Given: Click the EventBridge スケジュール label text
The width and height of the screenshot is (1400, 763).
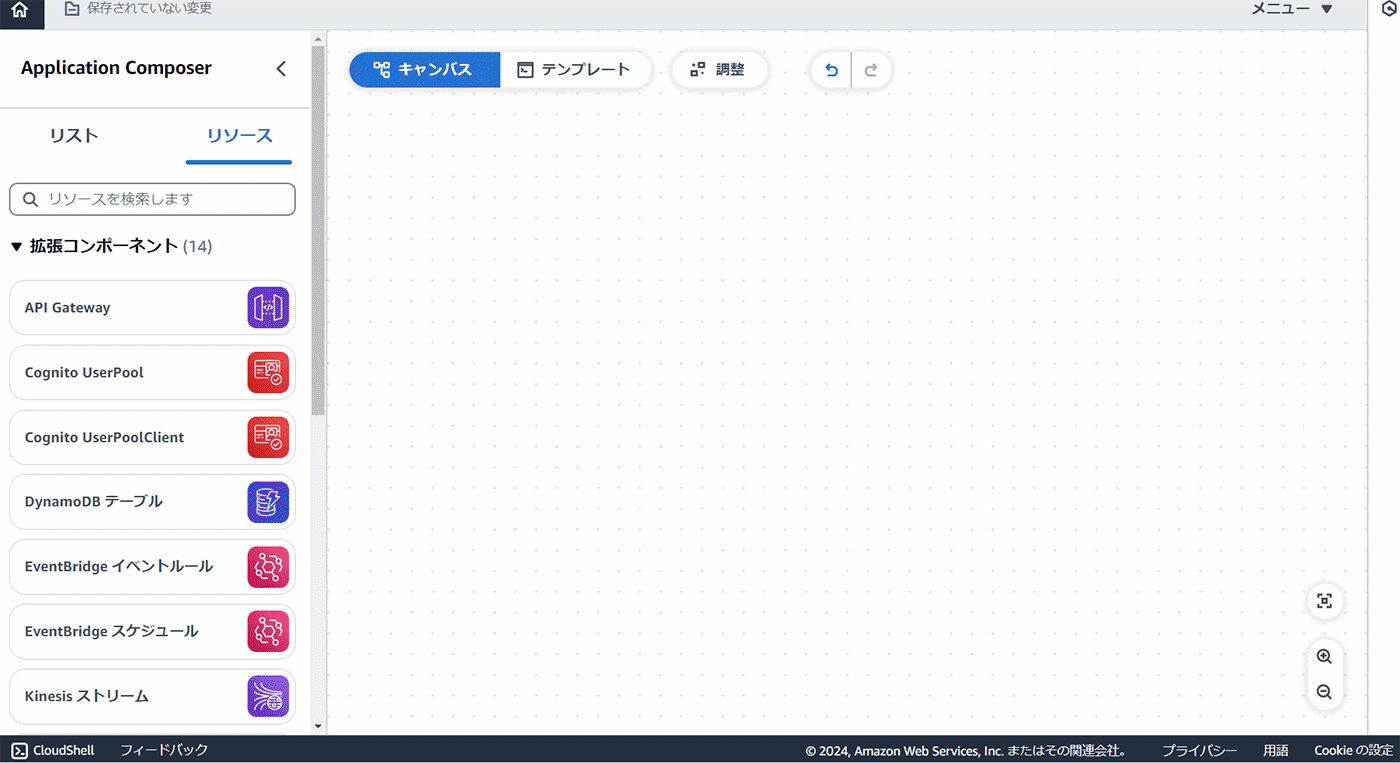Looking at the screenshot, I should coord(111,631).
